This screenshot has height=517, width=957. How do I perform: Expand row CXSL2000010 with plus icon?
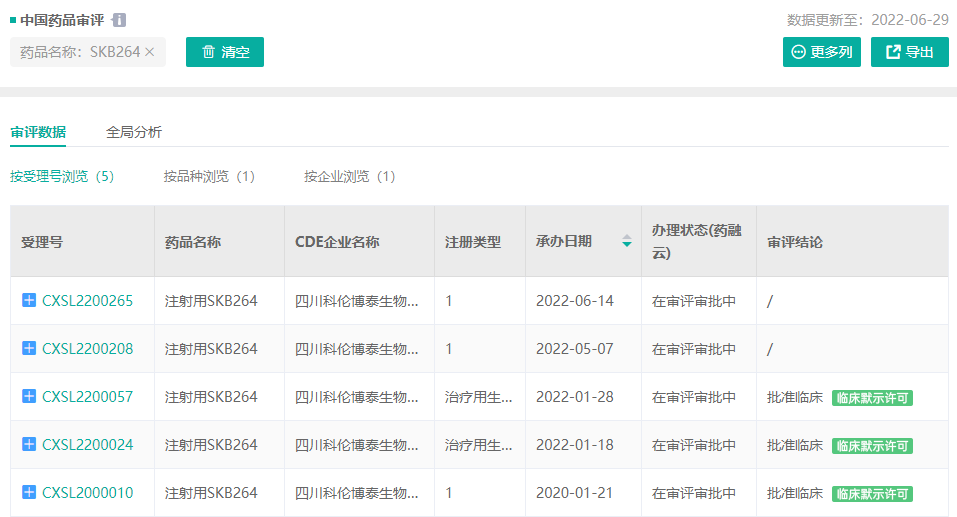pos(29,492)
